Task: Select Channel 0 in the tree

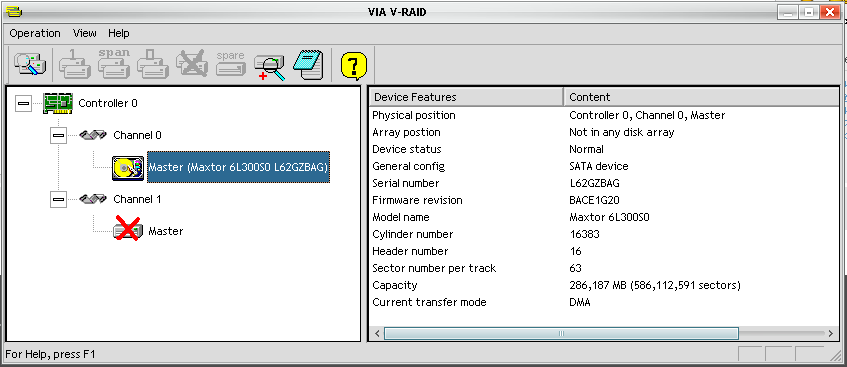Action: coord(137,135)
